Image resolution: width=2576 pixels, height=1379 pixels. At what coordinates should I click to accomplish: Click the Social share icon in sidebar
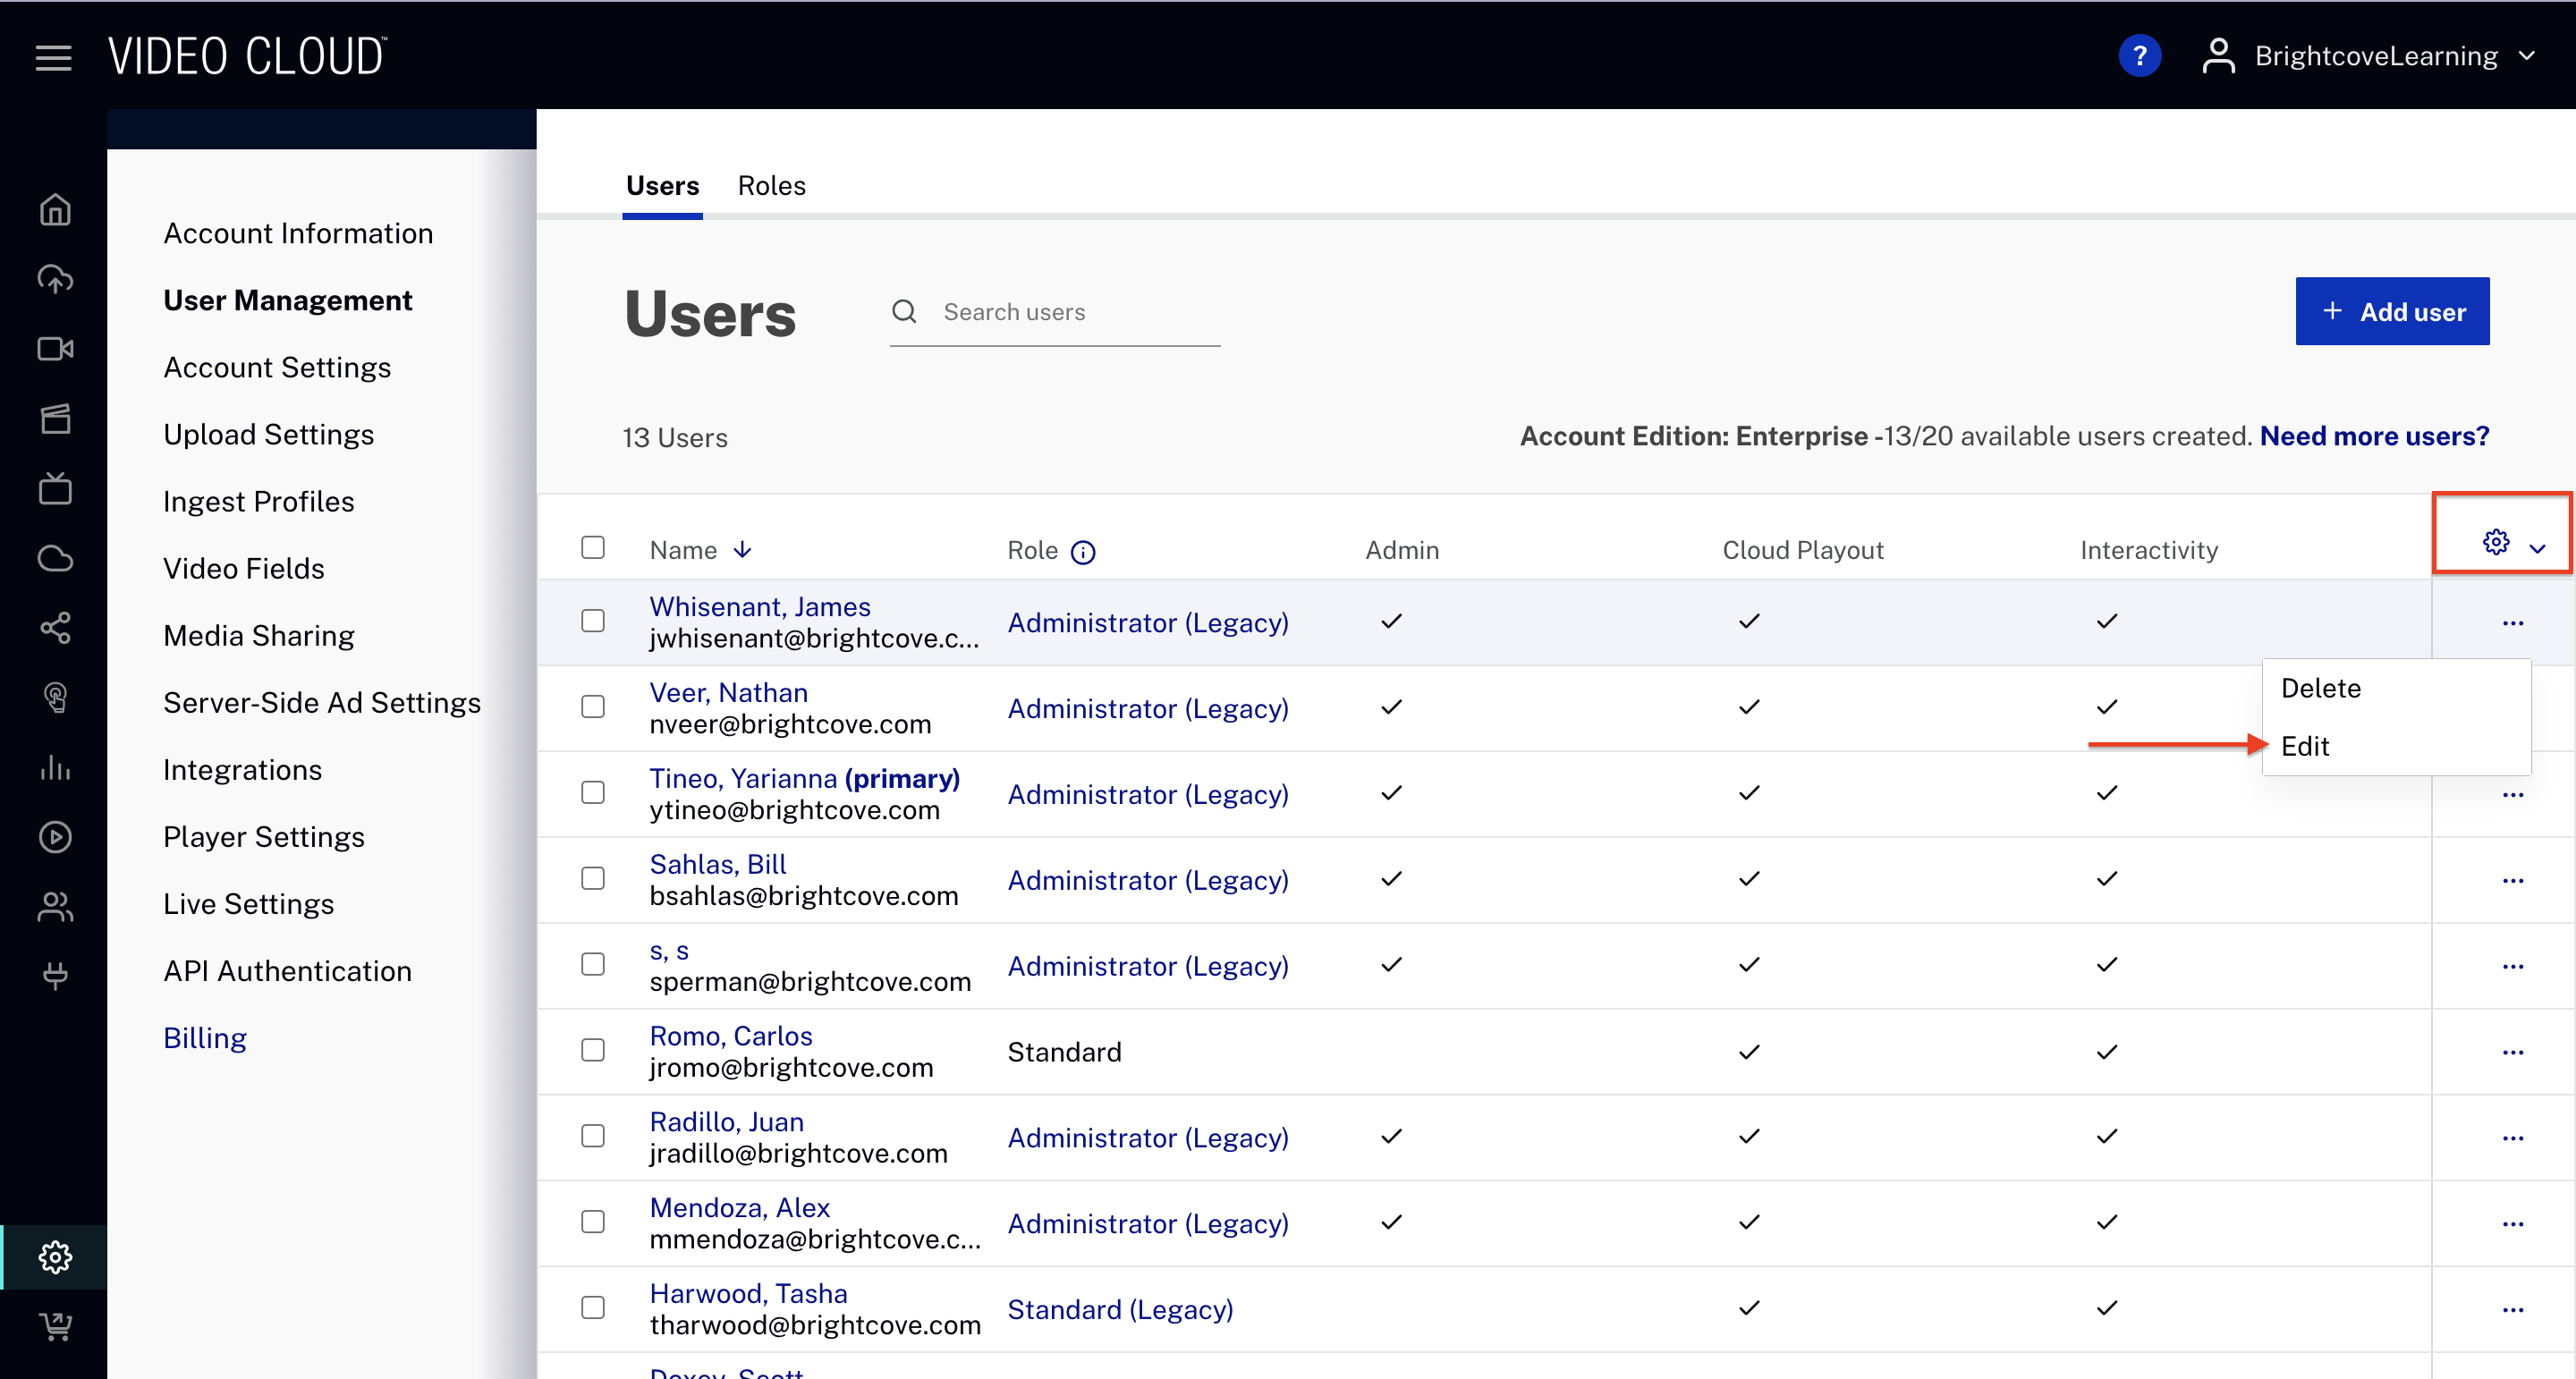pyautogui.click(x=55, y=628)
